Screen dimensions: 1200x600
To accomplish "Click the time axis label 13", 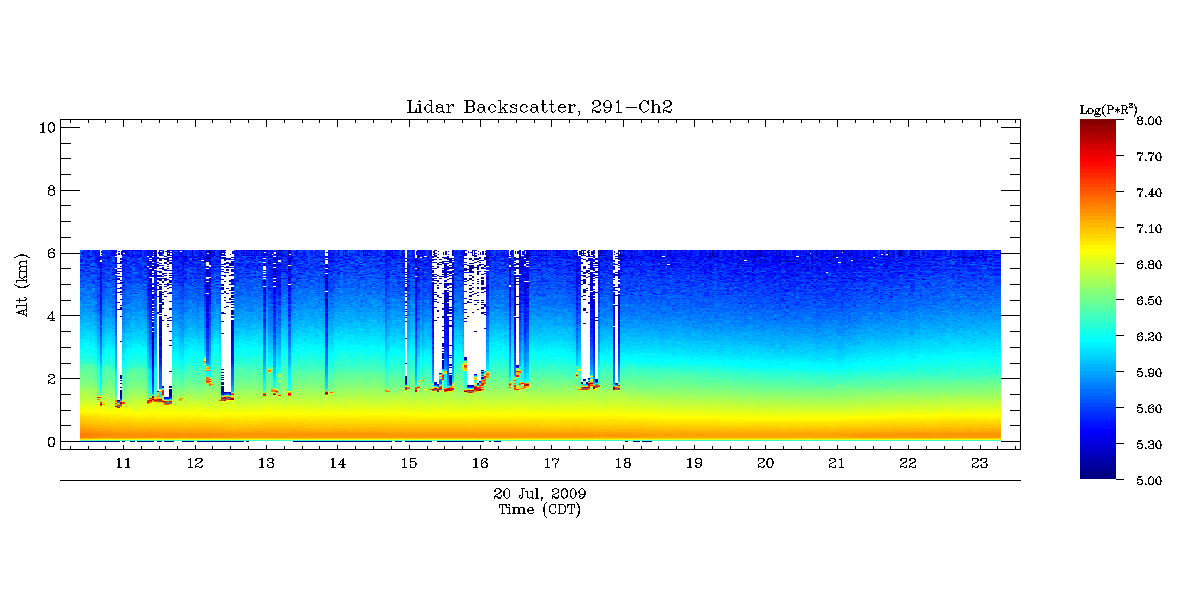I will click(x=266, y=464).
